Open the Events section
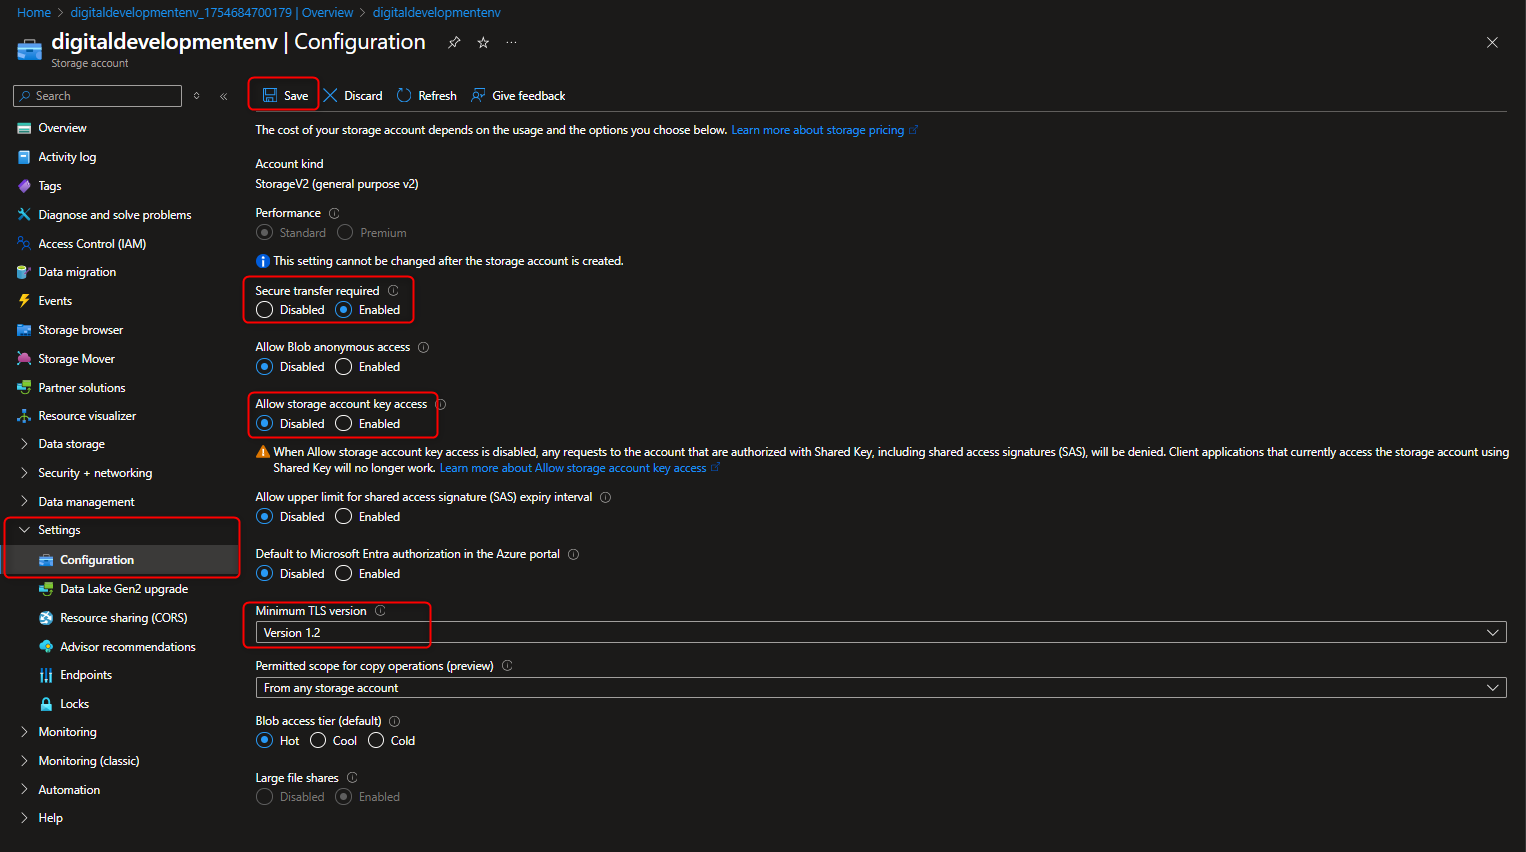Viewport: 1526px width, 852px height. tap(58, 300)
